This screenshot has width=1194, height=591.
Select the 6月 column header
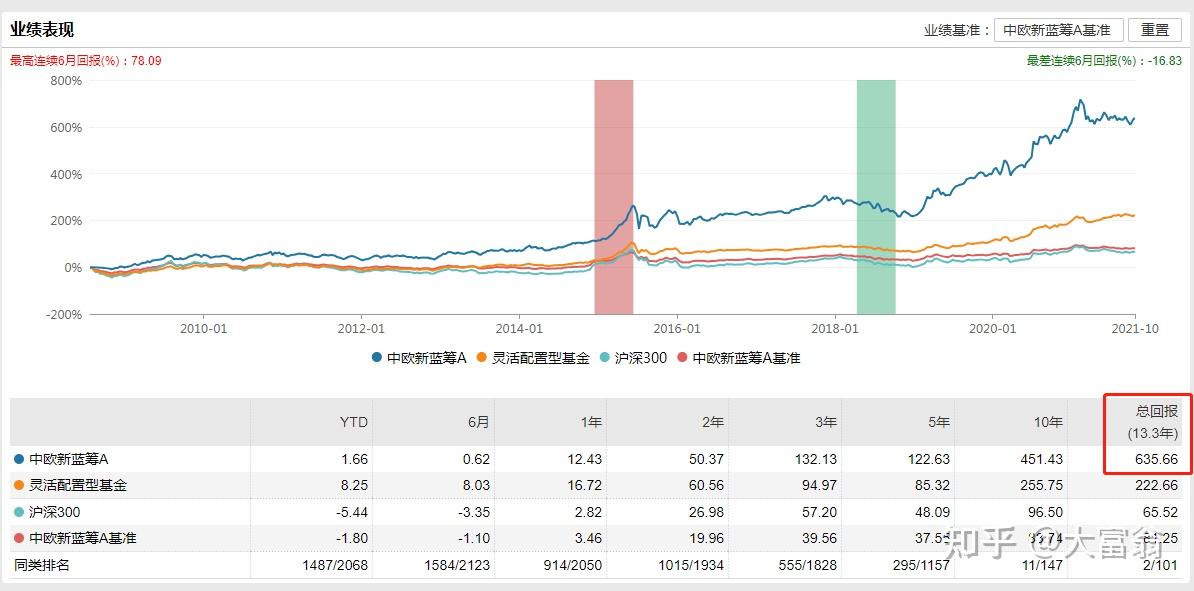point(479,422)
